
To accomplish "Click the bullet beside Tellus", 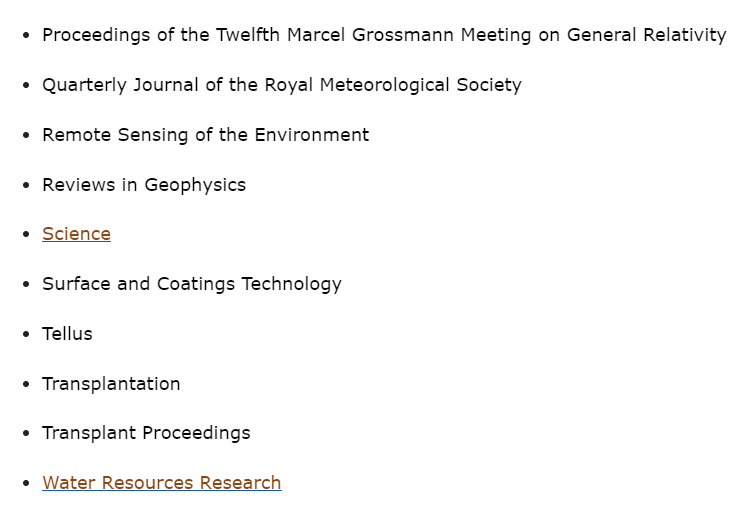I will point(26,335).
